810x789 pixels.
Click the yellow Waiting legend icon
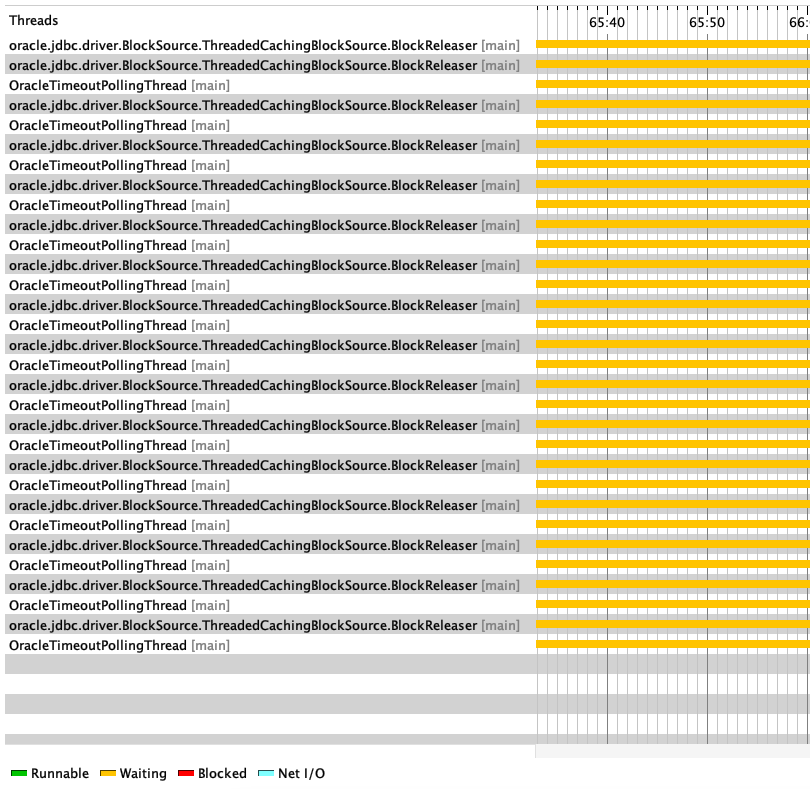pos(107,773)
